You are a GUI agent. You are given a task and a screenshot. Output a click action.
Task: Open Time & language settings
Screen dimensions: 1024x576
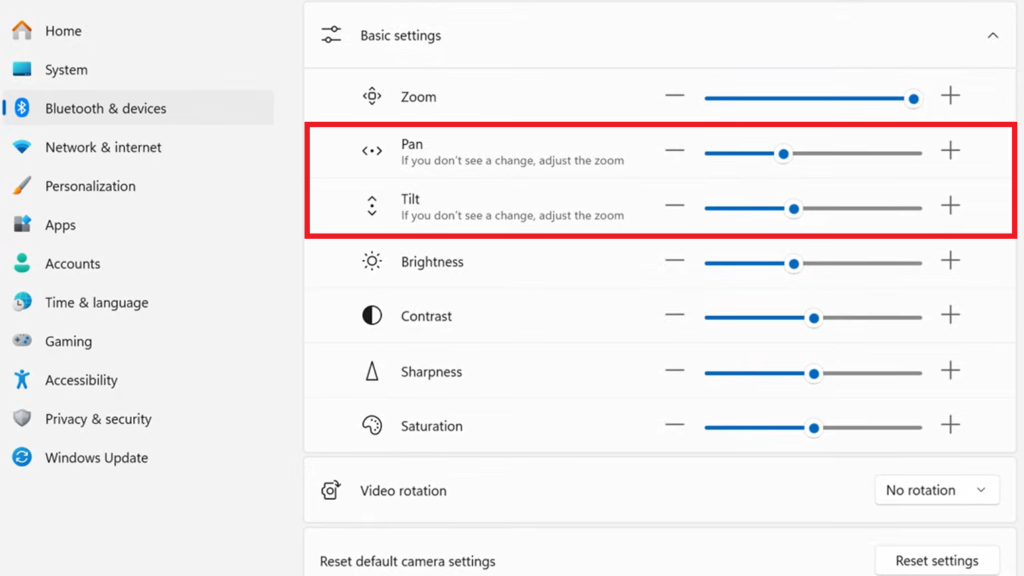click(96, 303)
